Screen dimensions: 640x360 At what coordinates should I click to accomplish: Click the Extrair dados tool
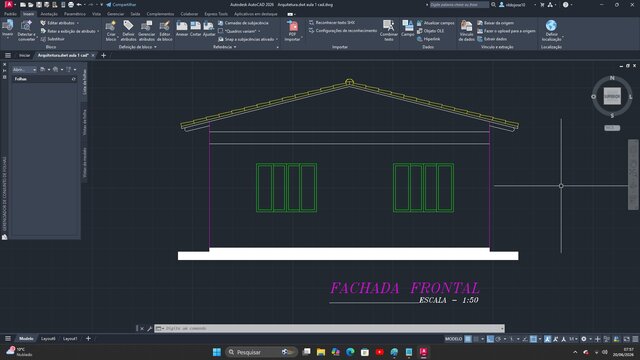[492, 39]
